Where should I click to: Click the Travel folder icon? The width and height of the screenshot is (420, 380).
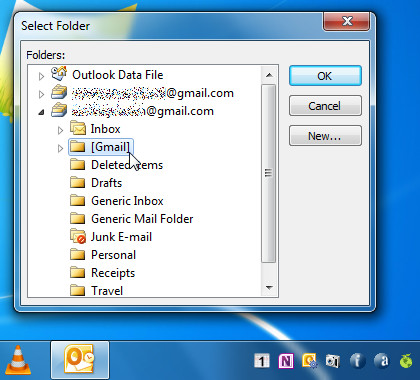click(78, 290)
